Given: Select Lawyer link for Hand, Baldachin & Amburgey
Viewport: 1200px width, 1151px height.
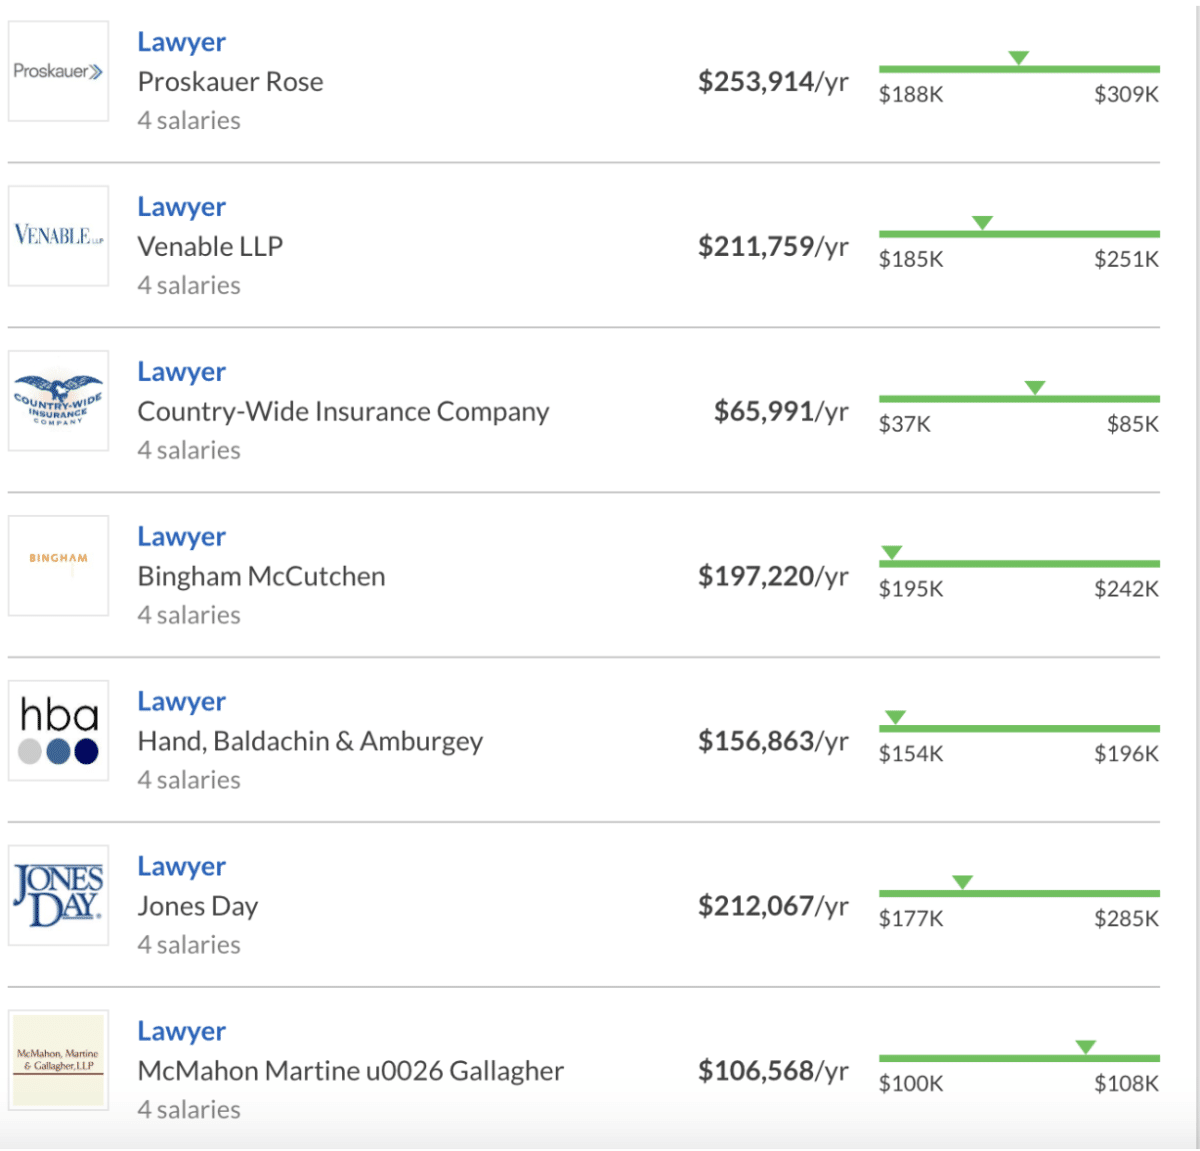Looking at the screenshot, I should point(181,702).
